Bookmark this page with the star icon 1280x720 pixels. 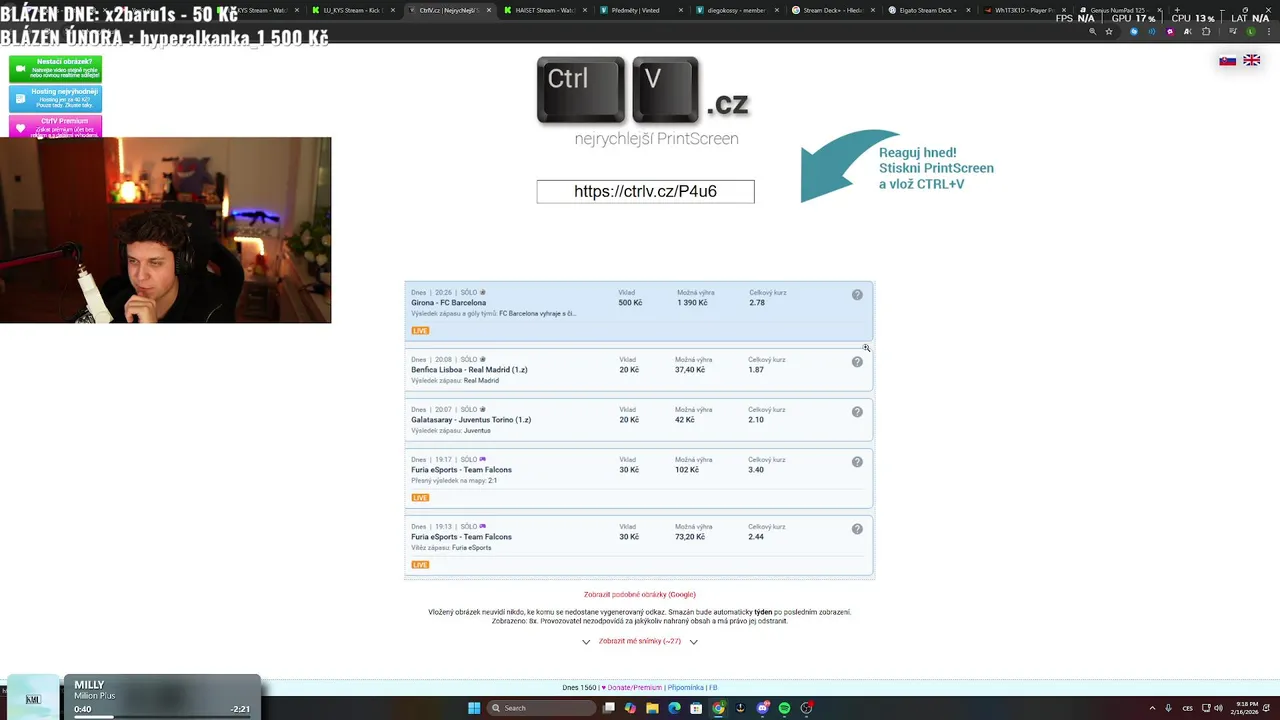1109,31
